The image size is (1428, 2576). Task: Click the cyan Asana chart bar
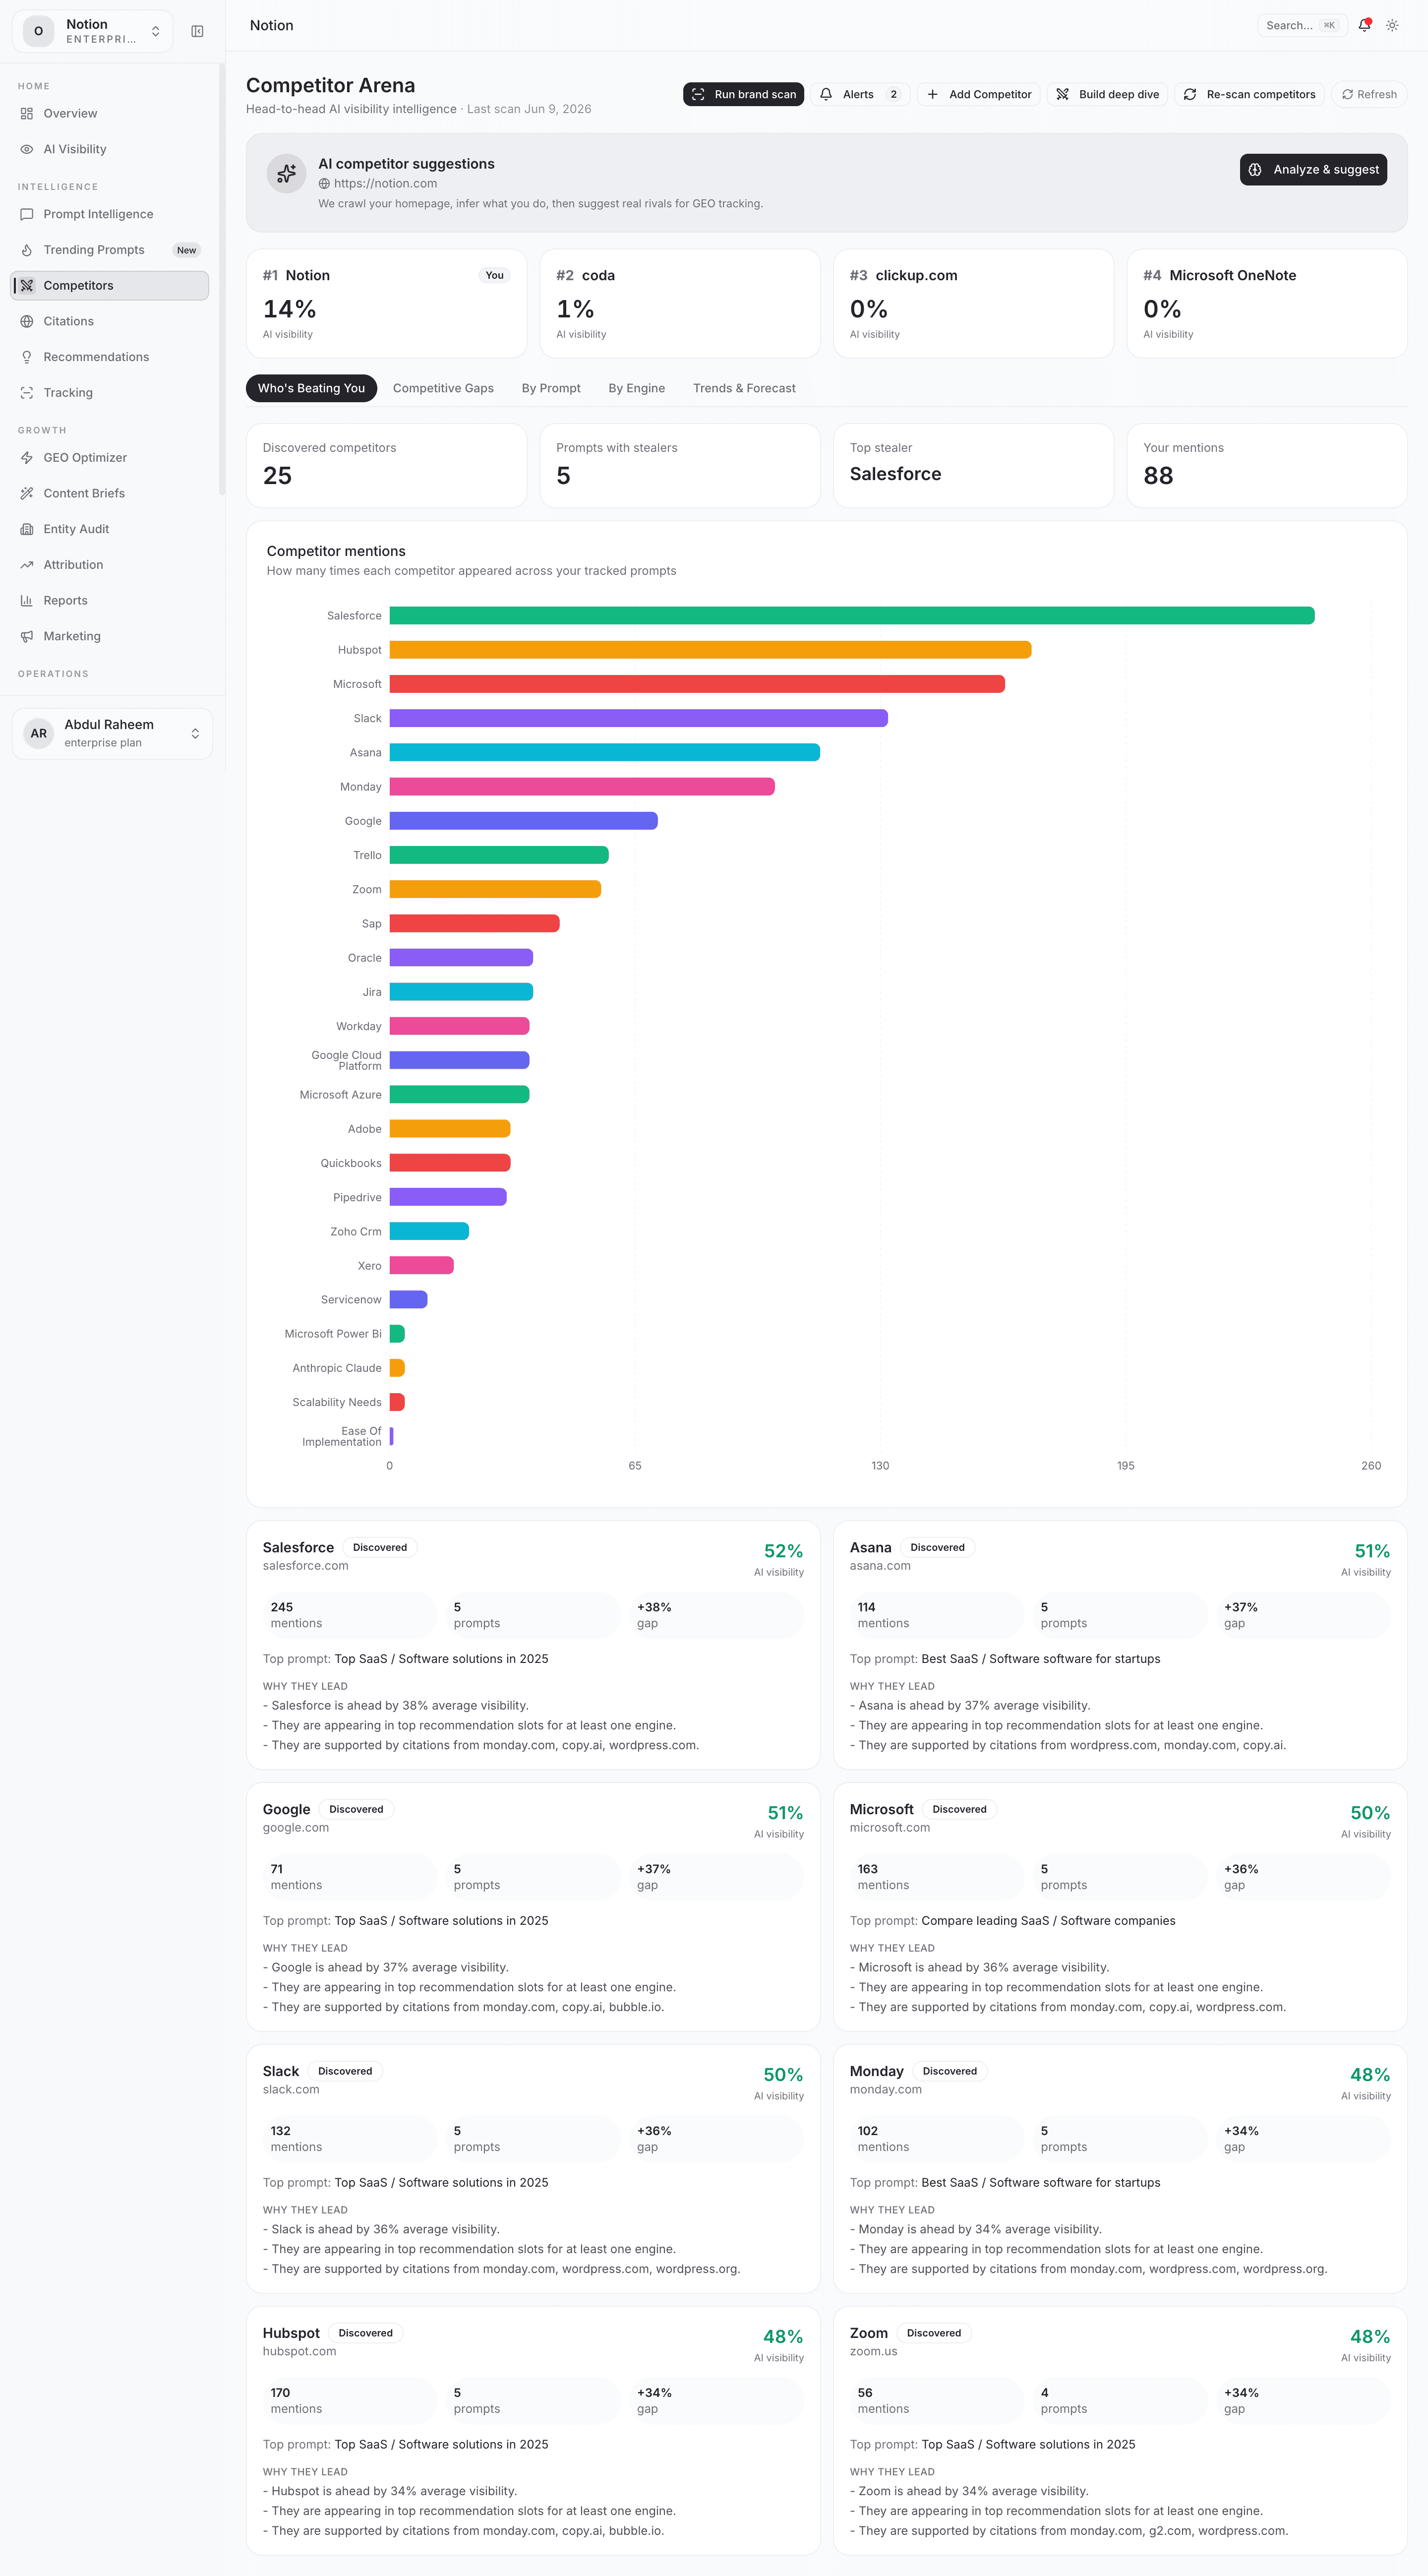pos(605,752)
